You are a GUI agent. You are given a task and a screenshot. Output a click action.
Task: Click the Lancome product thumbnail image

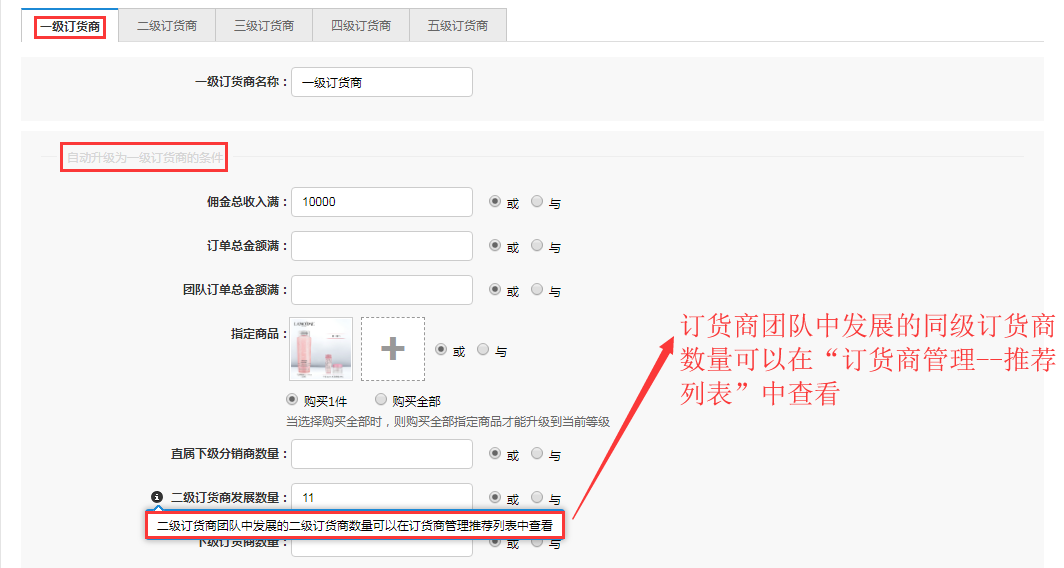321,349
